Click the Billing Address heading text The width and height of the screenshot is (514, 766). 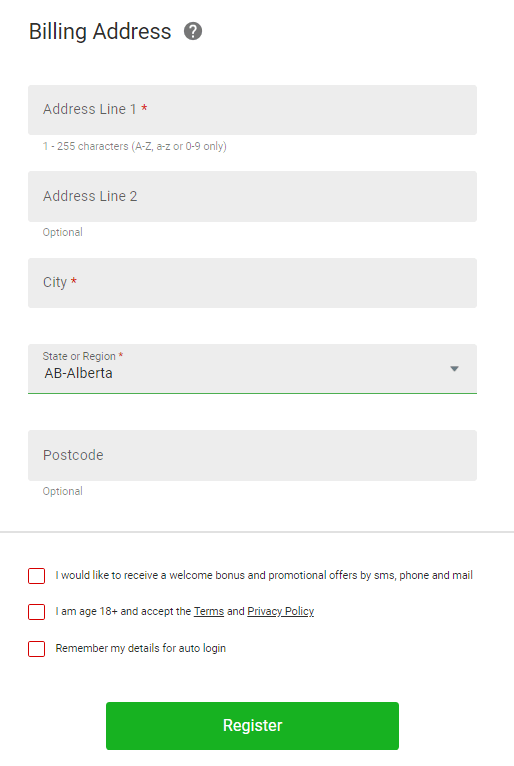click(100, 32)
